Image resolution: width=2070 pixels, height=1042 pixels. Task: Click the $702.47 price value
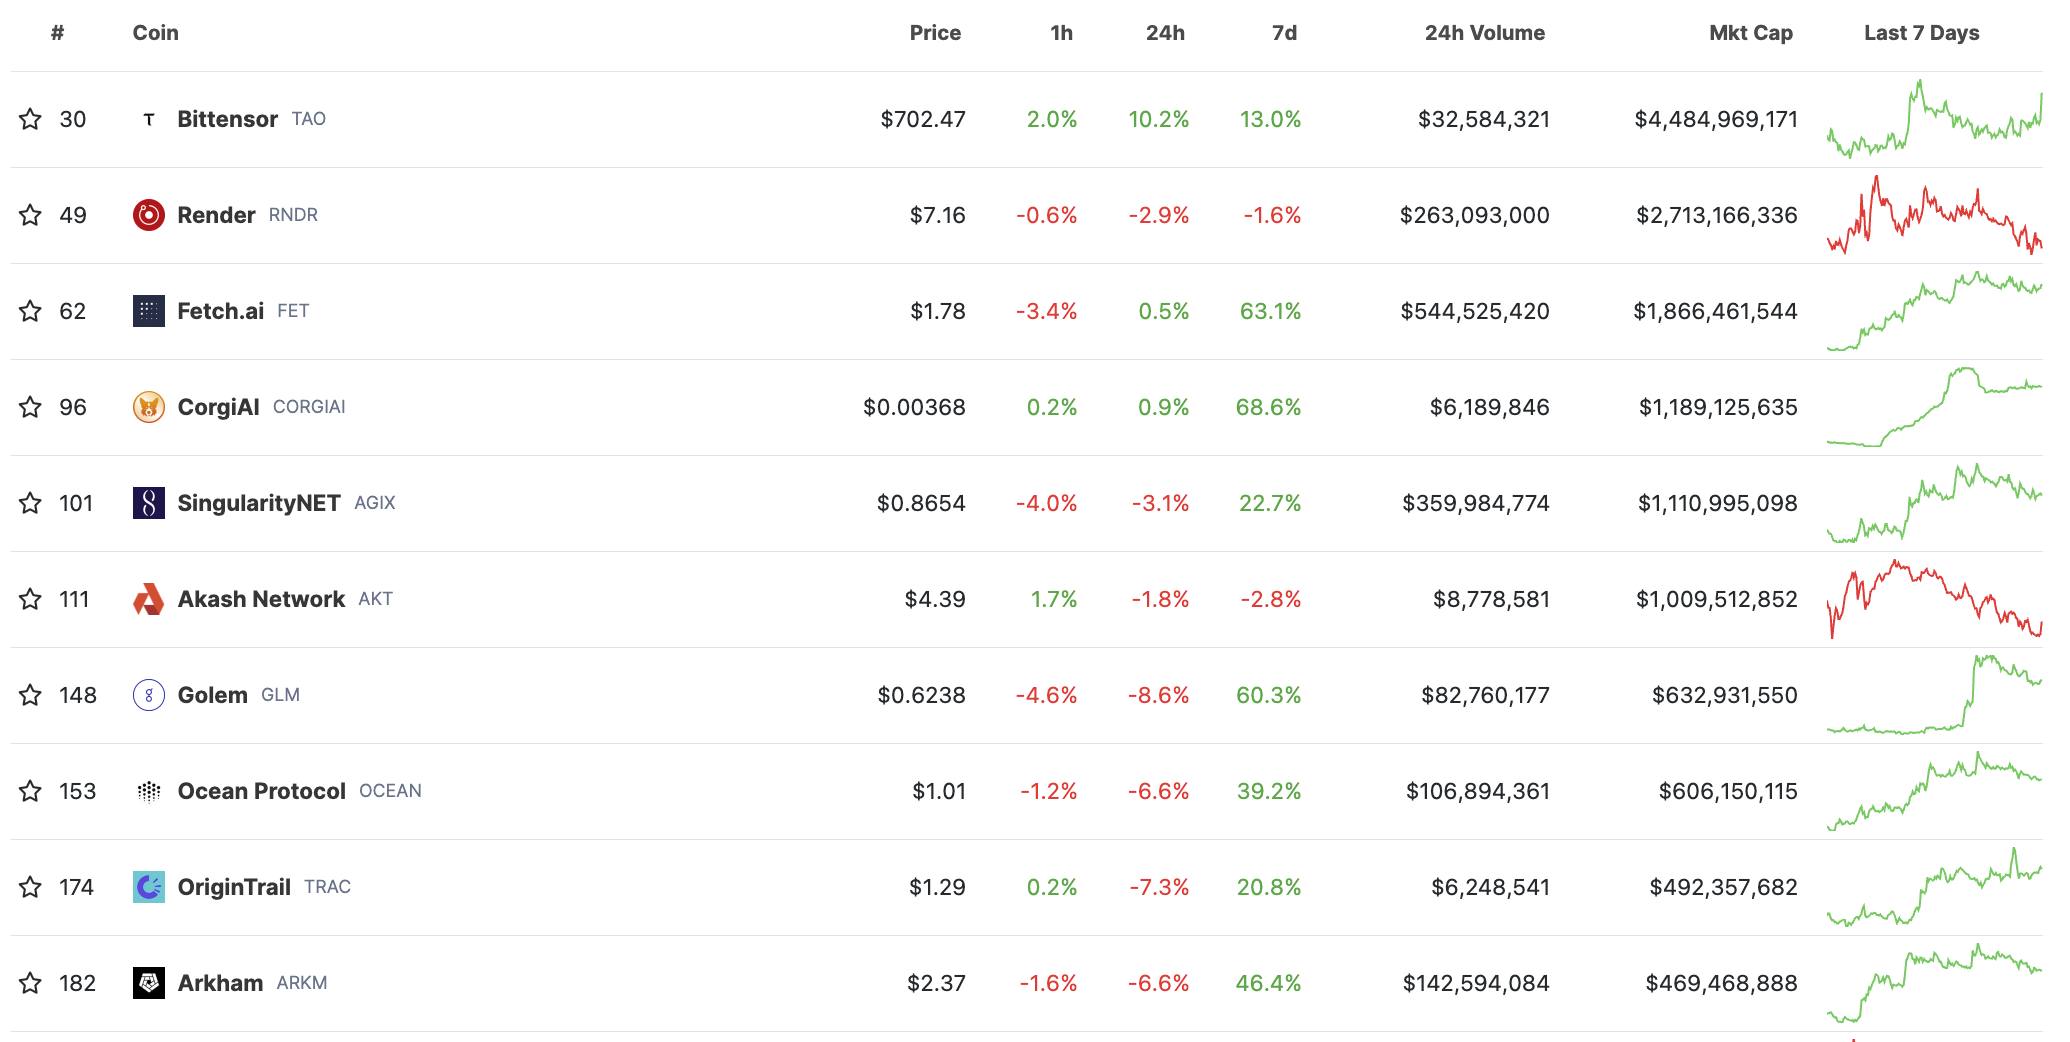click(923, 119)
